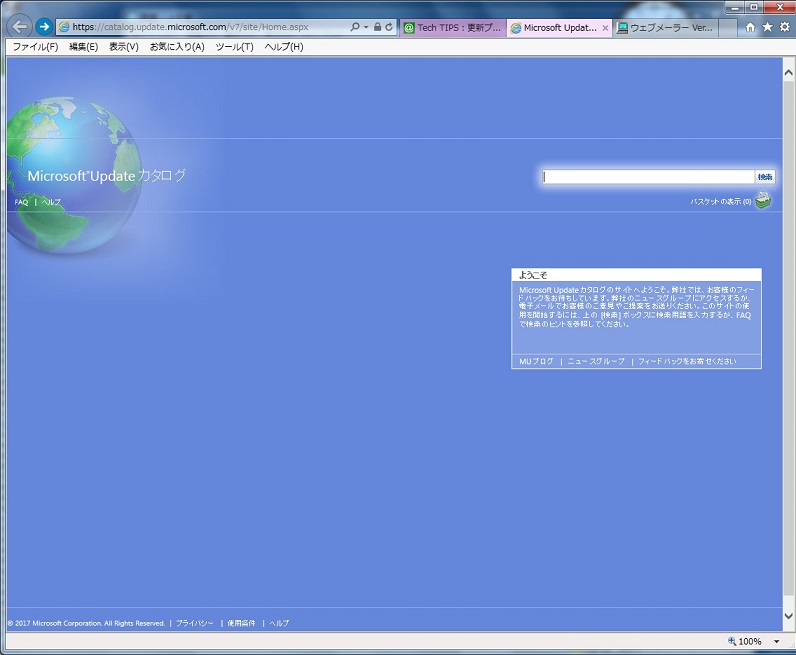
Task: Click the security lock icon in address bar
Action: coord(377,26)
